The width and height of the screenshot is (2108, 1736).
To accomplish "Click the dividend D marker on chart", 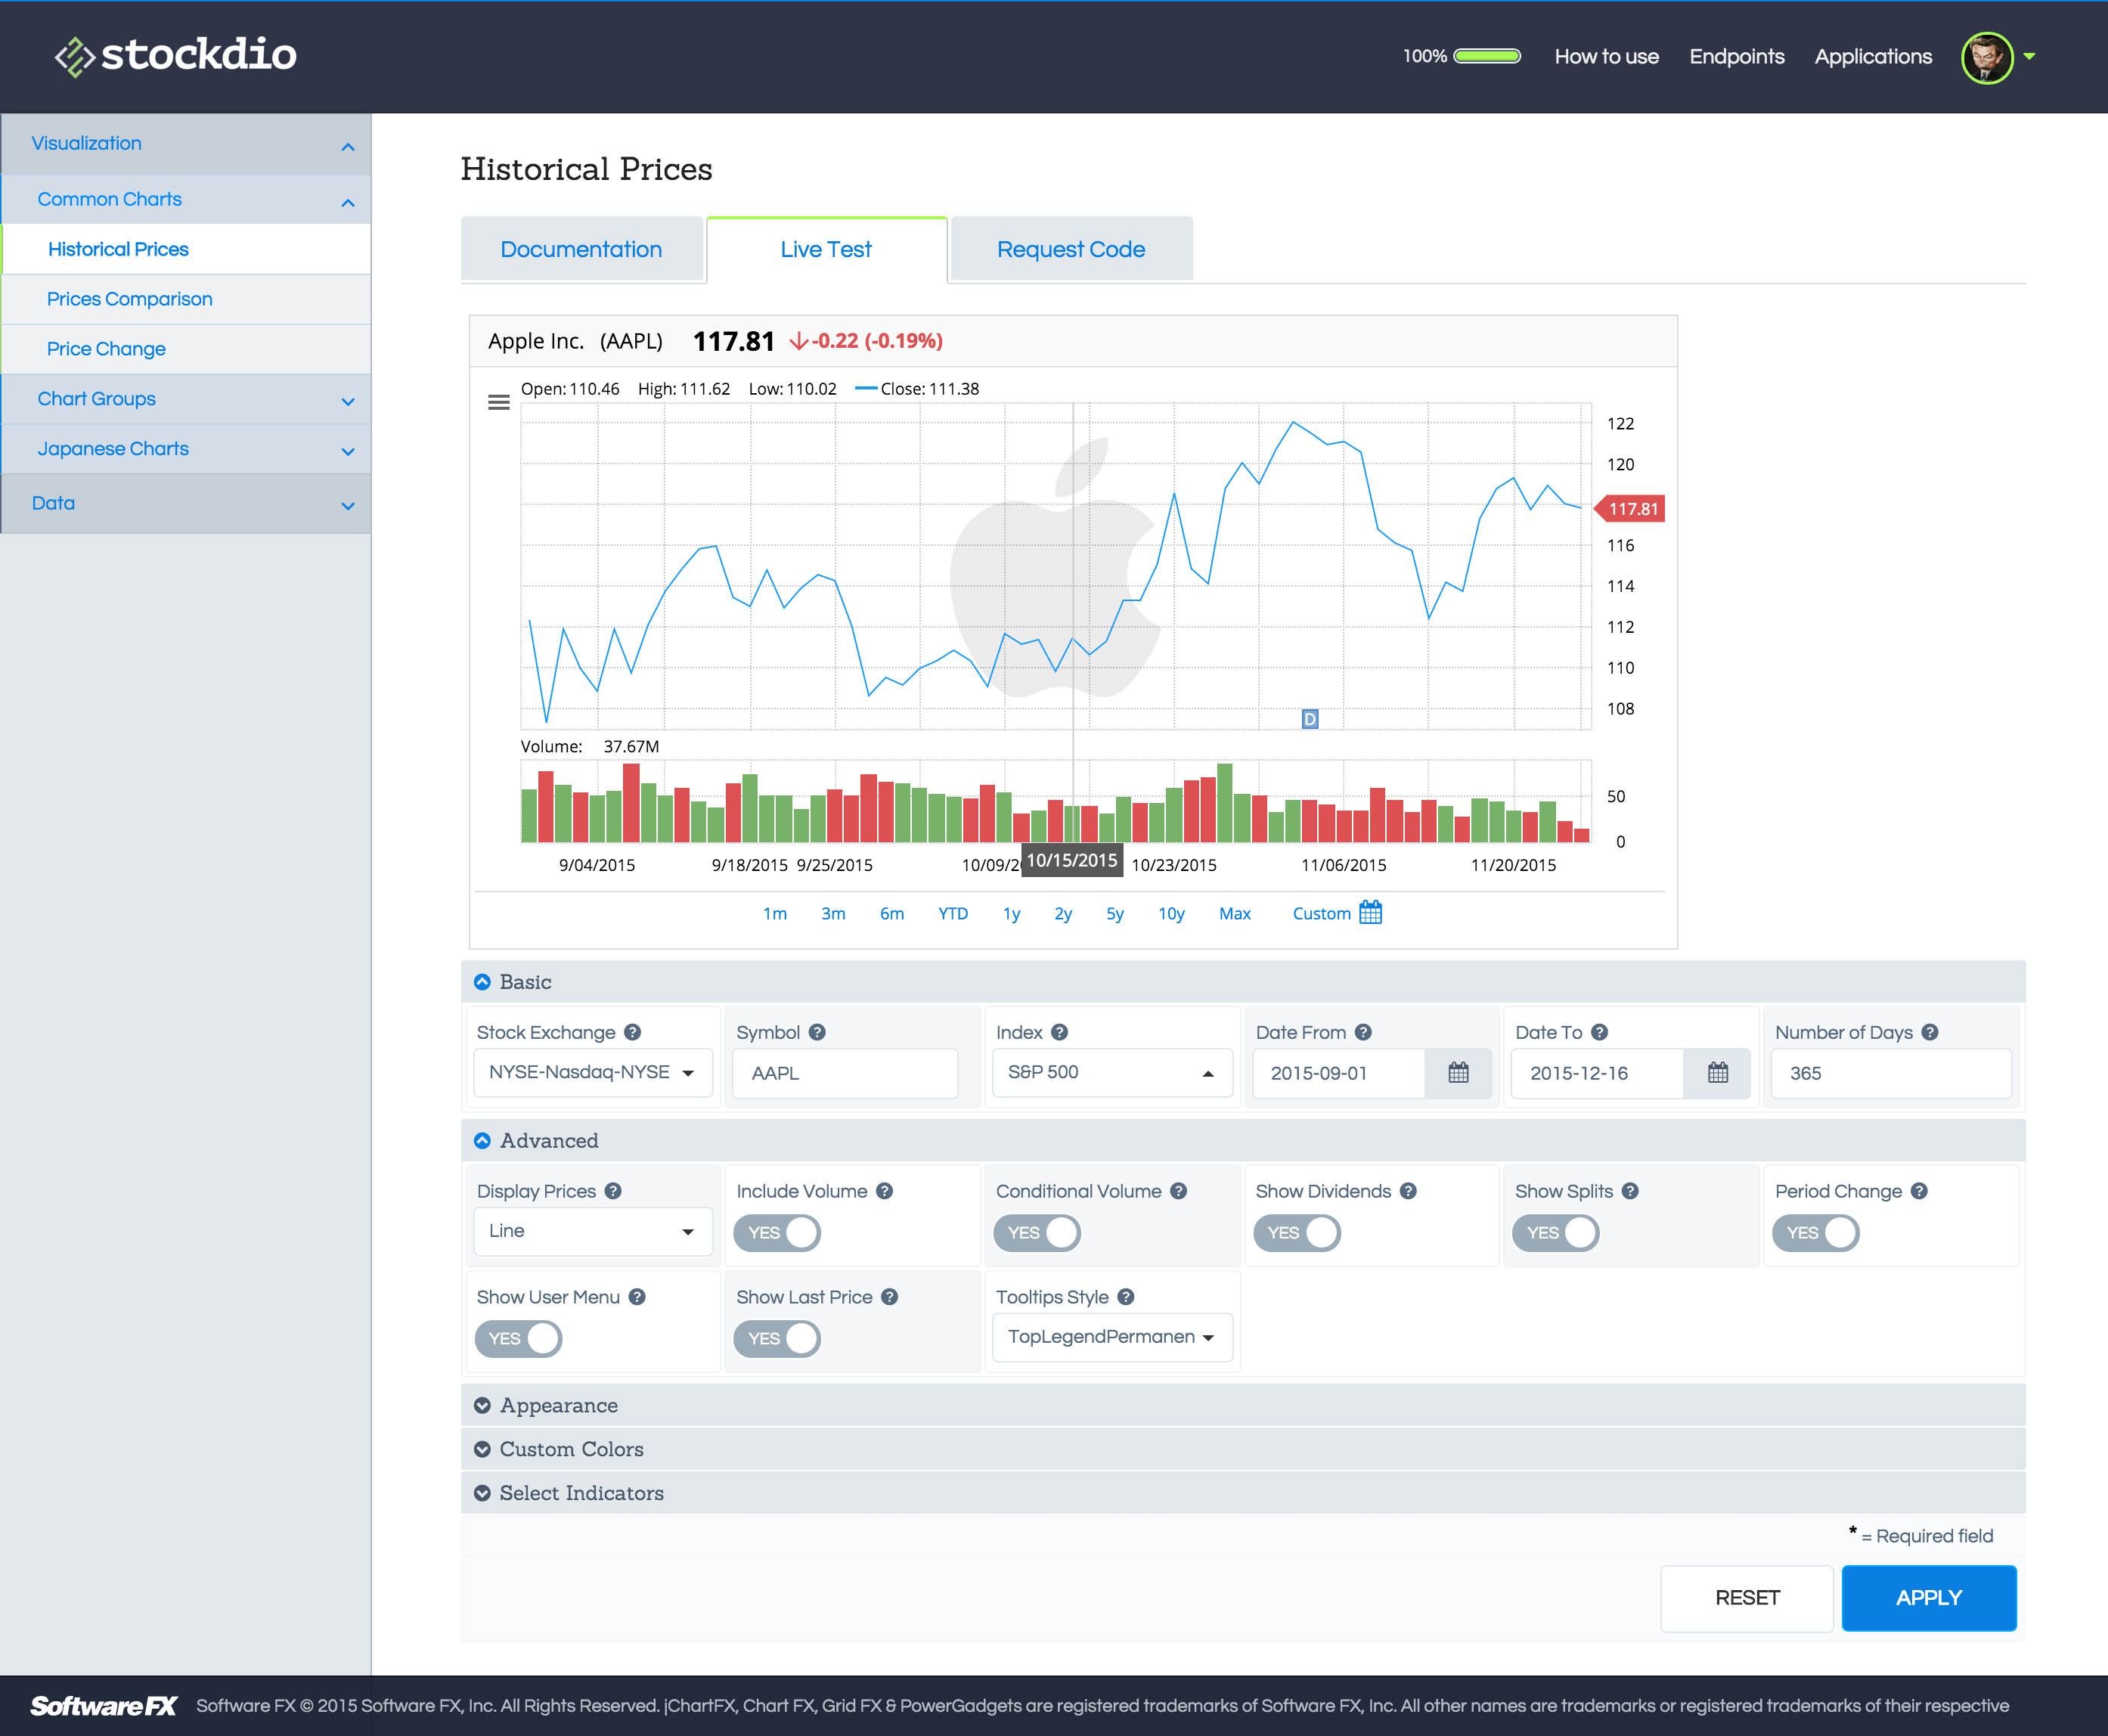I will click(x=1310, y=718).
